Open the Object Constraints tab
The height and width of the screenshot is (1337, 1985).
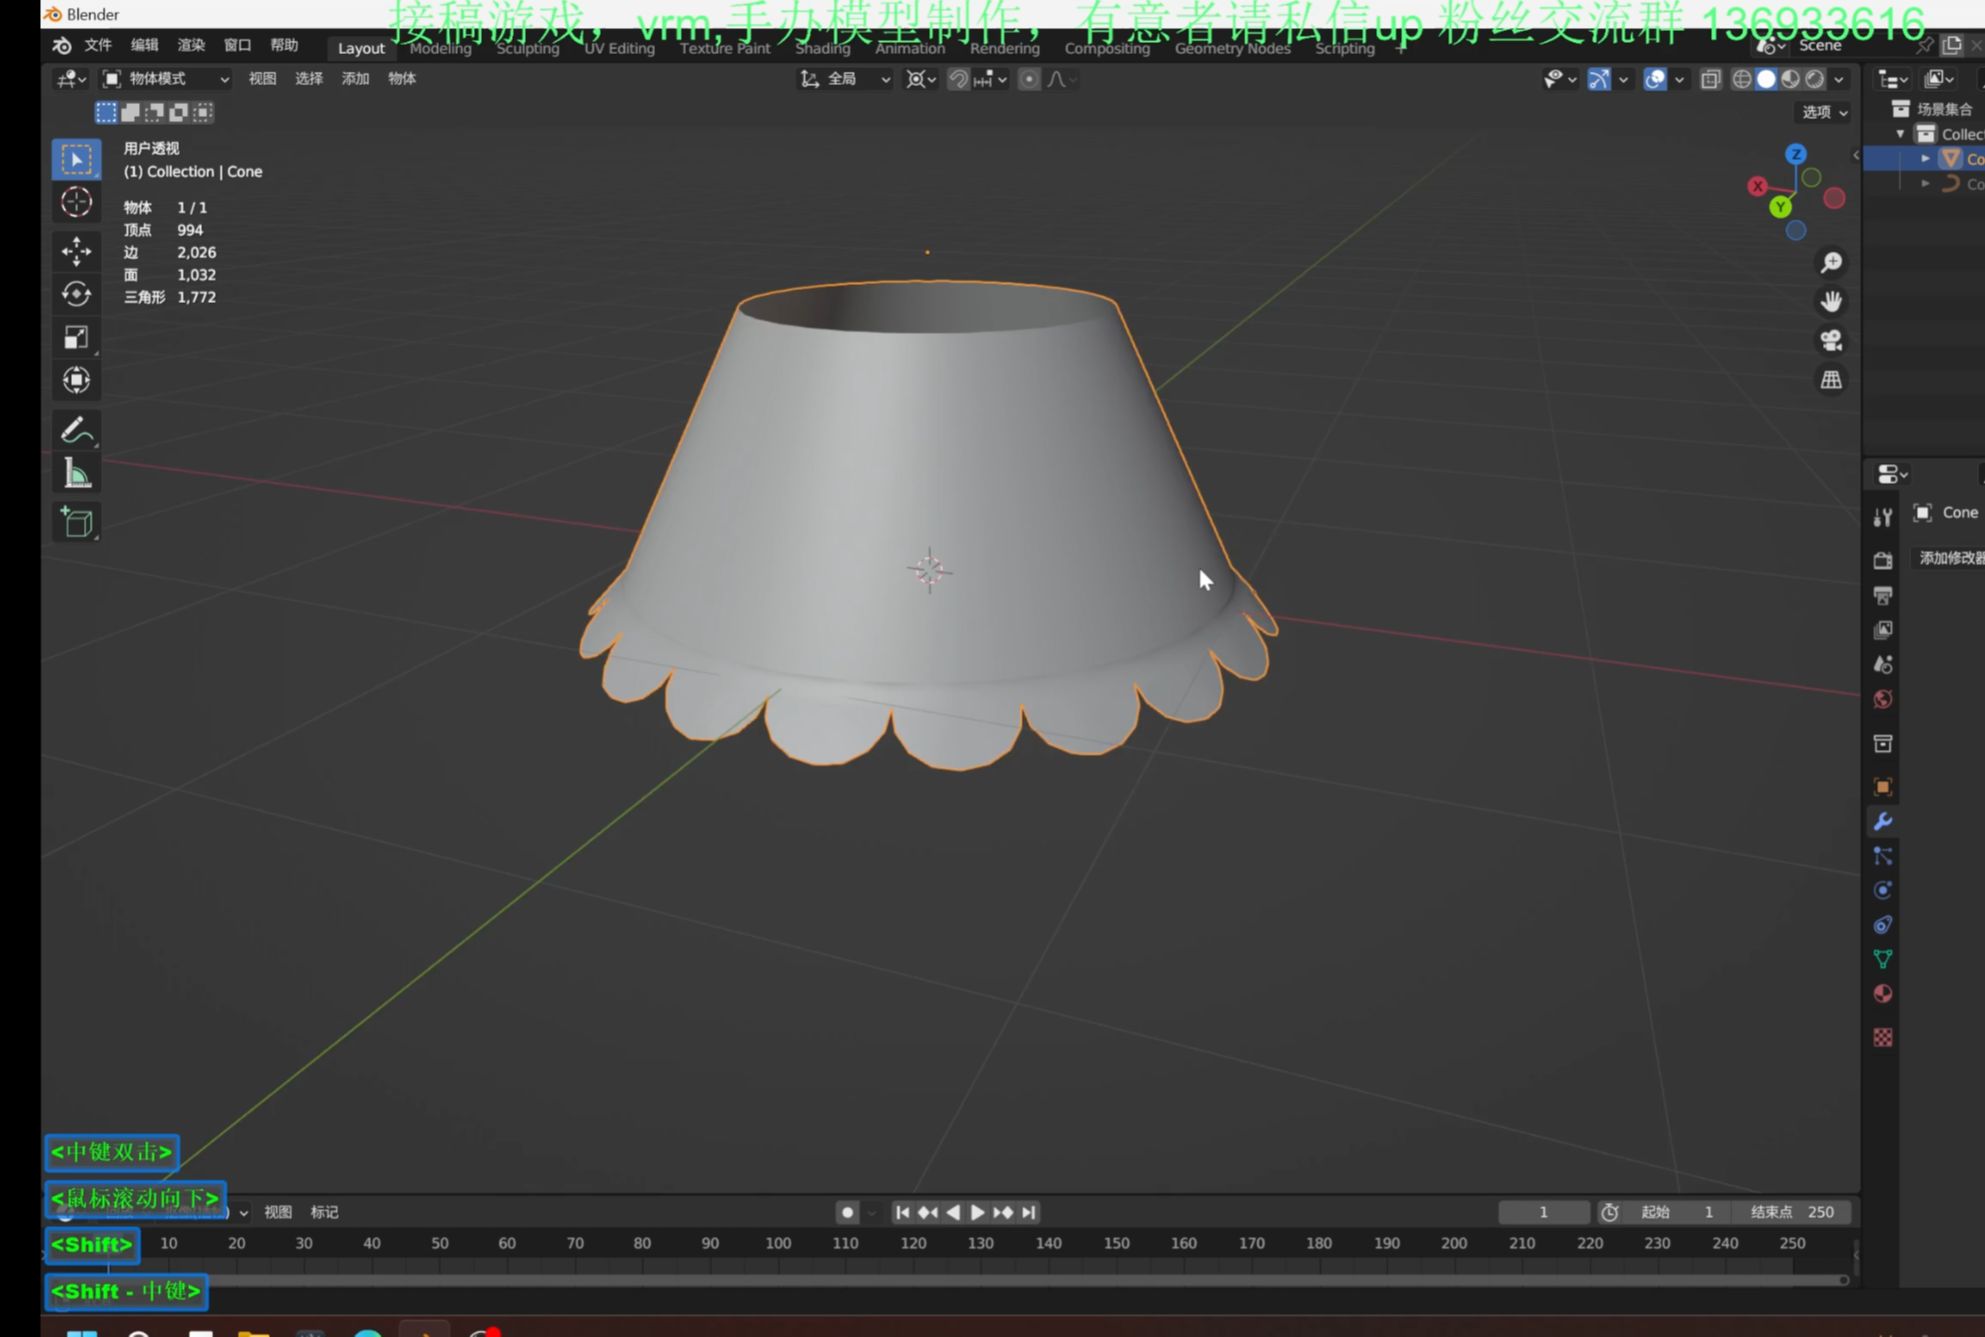[x=1883, y=924]
